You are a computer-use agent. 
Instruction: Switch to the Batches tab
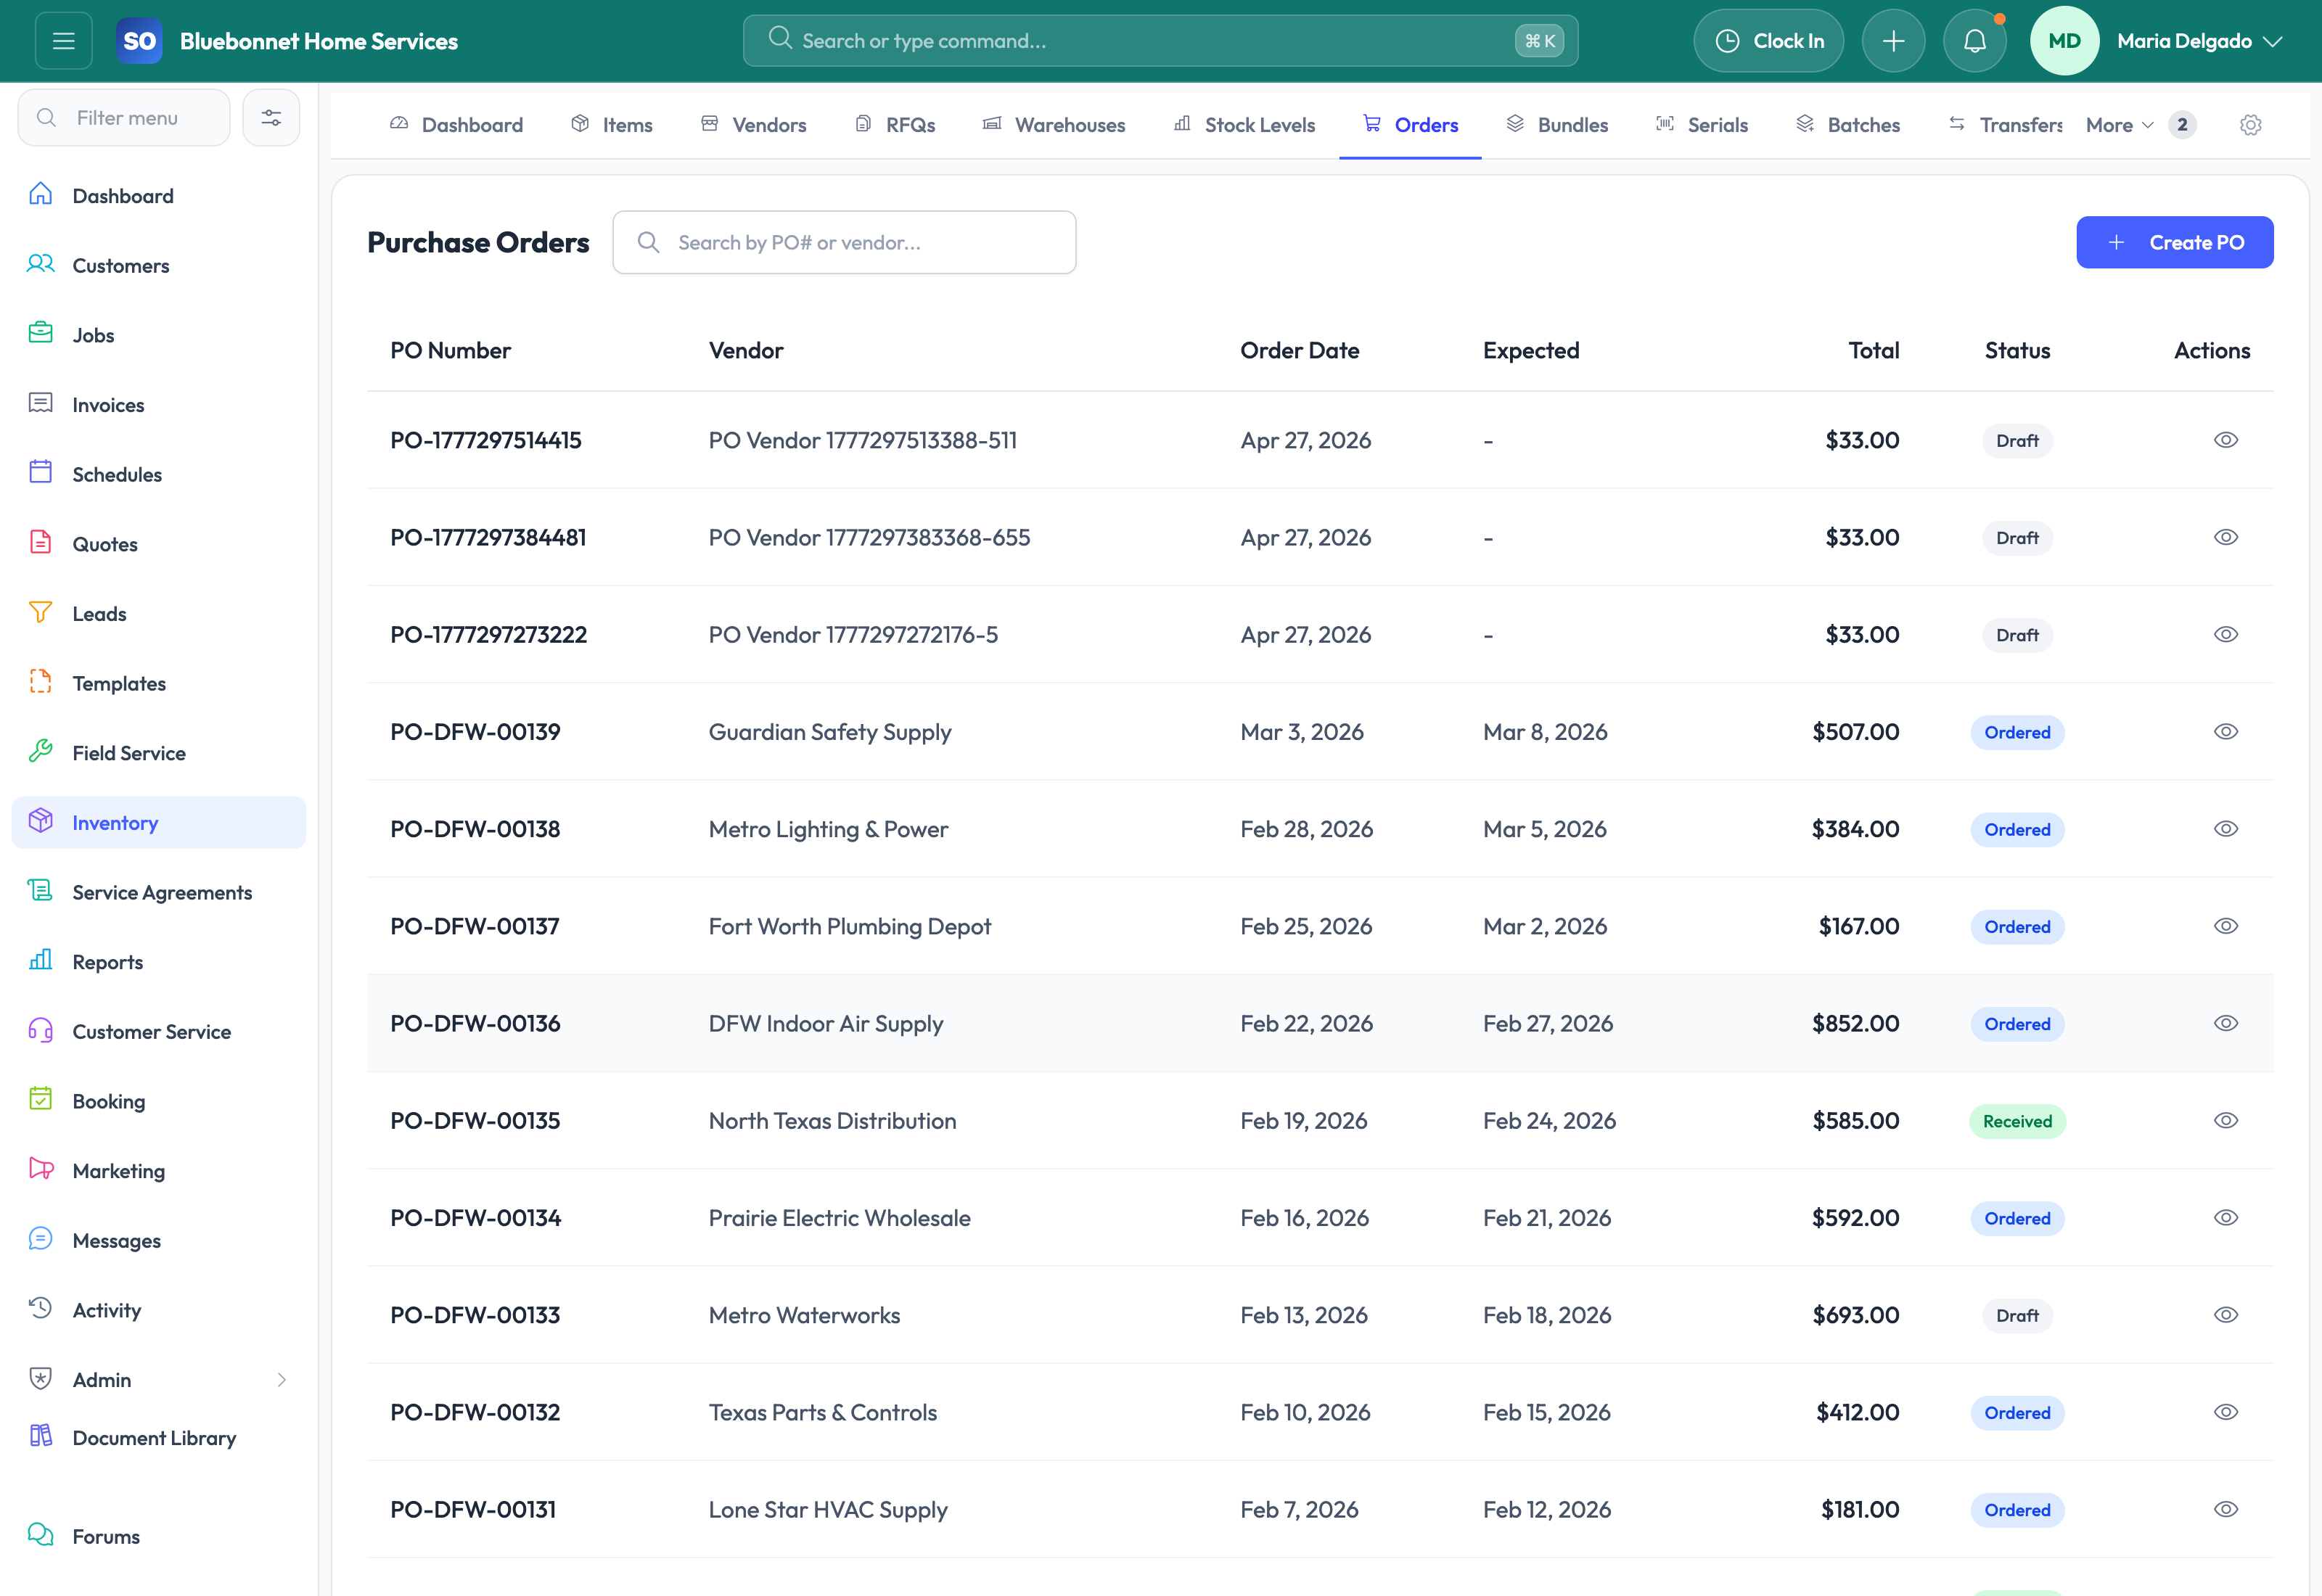1848,125
